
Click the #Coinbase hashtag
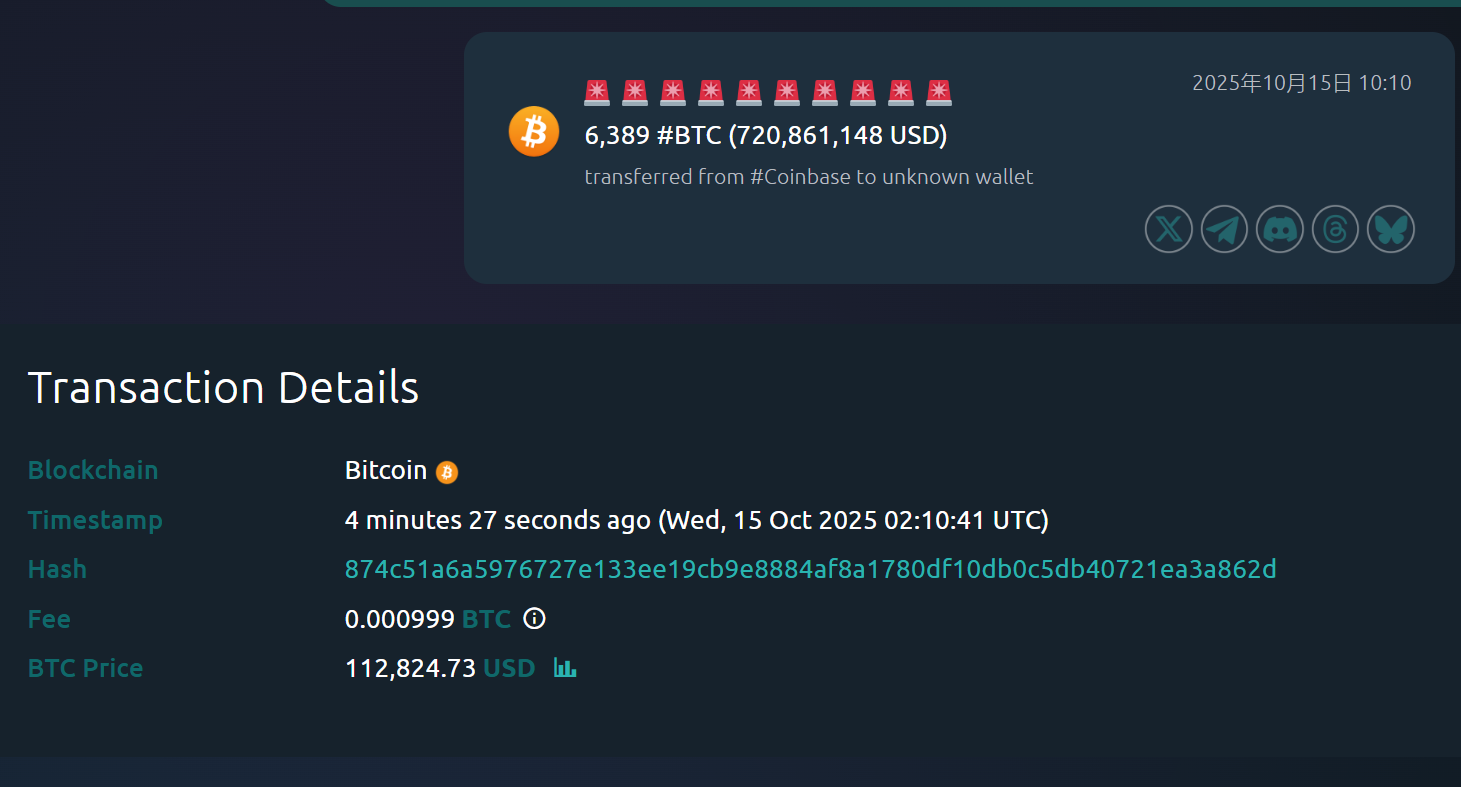[797, 177]
